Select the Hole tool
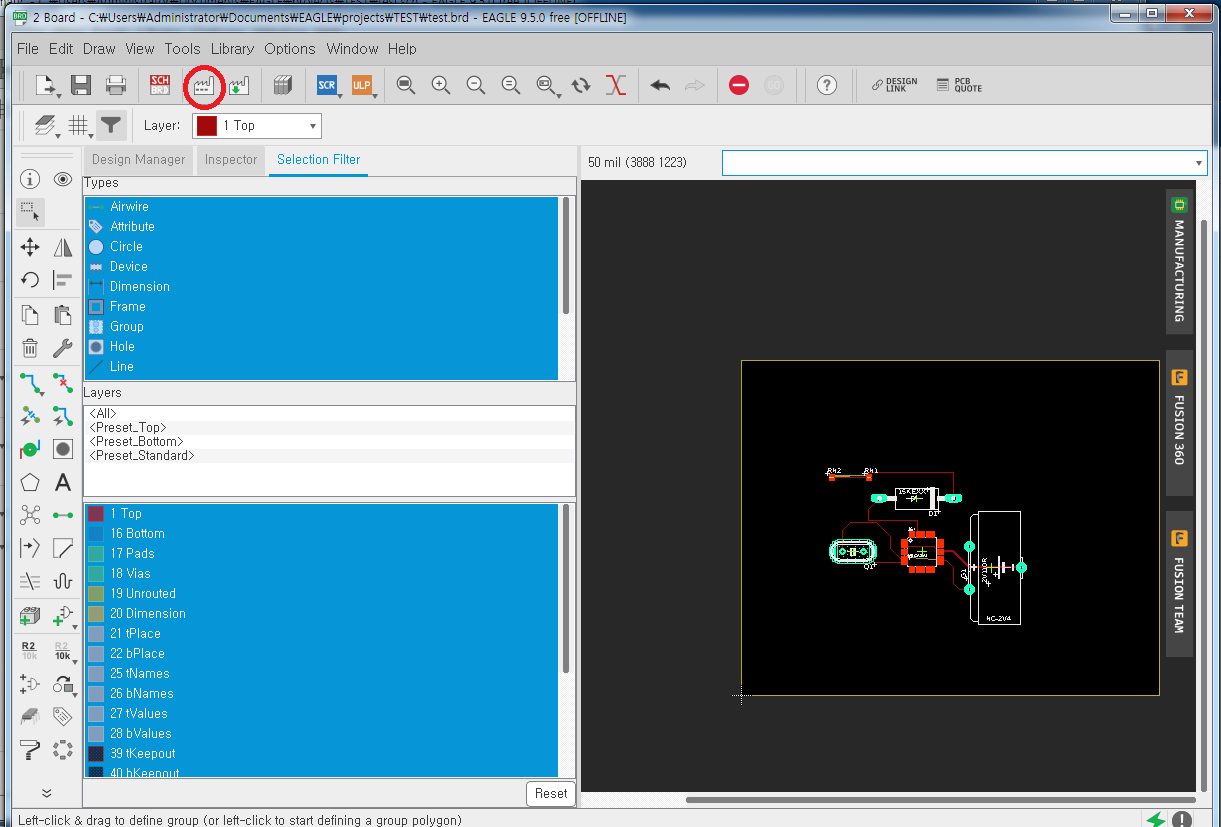1221x827 pixels. click(63, 449)
